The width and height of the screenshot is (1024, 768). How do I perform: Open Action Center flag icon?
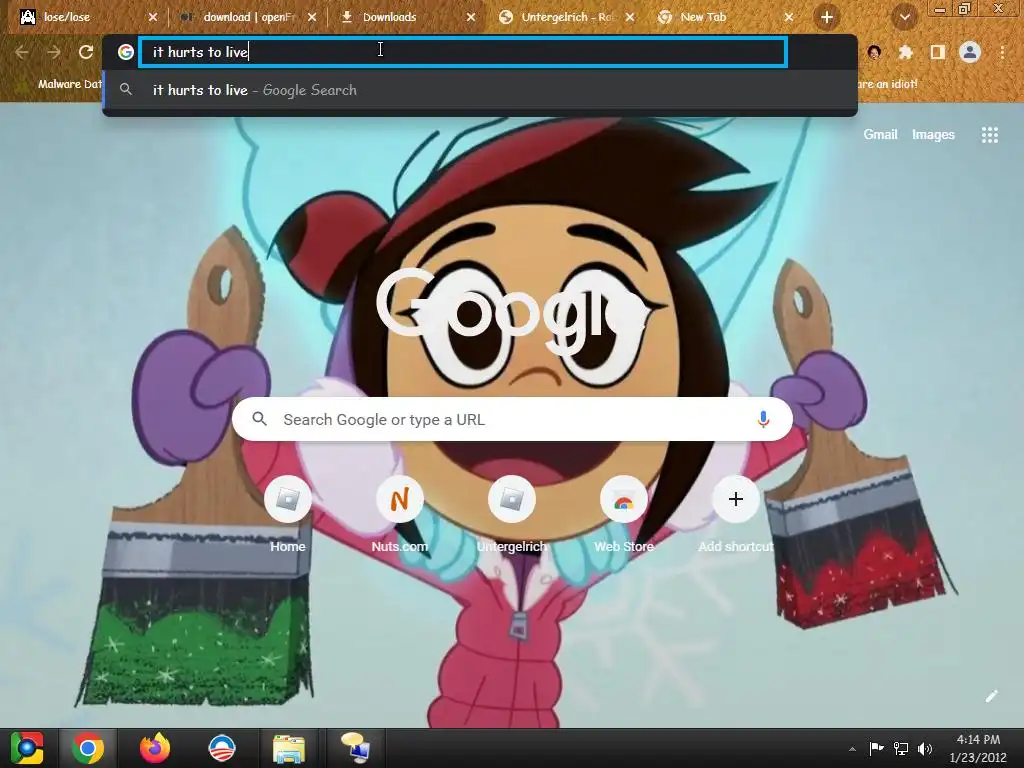point(876,748)
